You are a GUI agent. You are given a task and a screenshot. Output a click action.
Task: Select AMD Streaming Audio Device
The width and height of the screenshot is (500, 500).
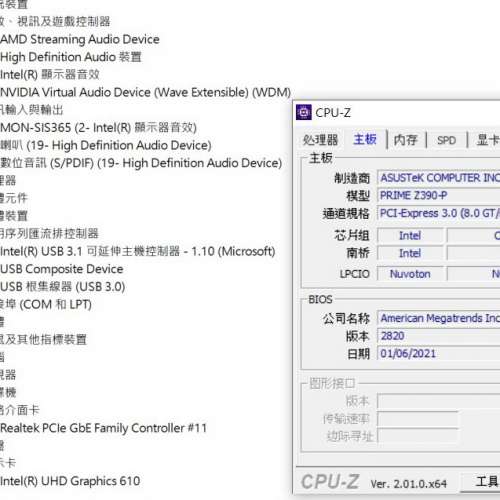click(x=80, y=39)
